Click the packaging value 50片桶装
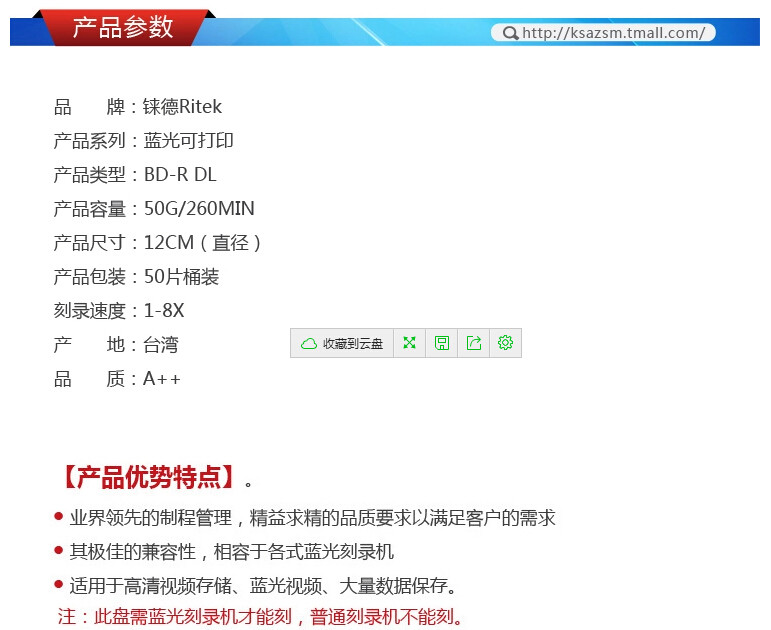This screenshot has height=630, width=771. [x=181, y=277]
